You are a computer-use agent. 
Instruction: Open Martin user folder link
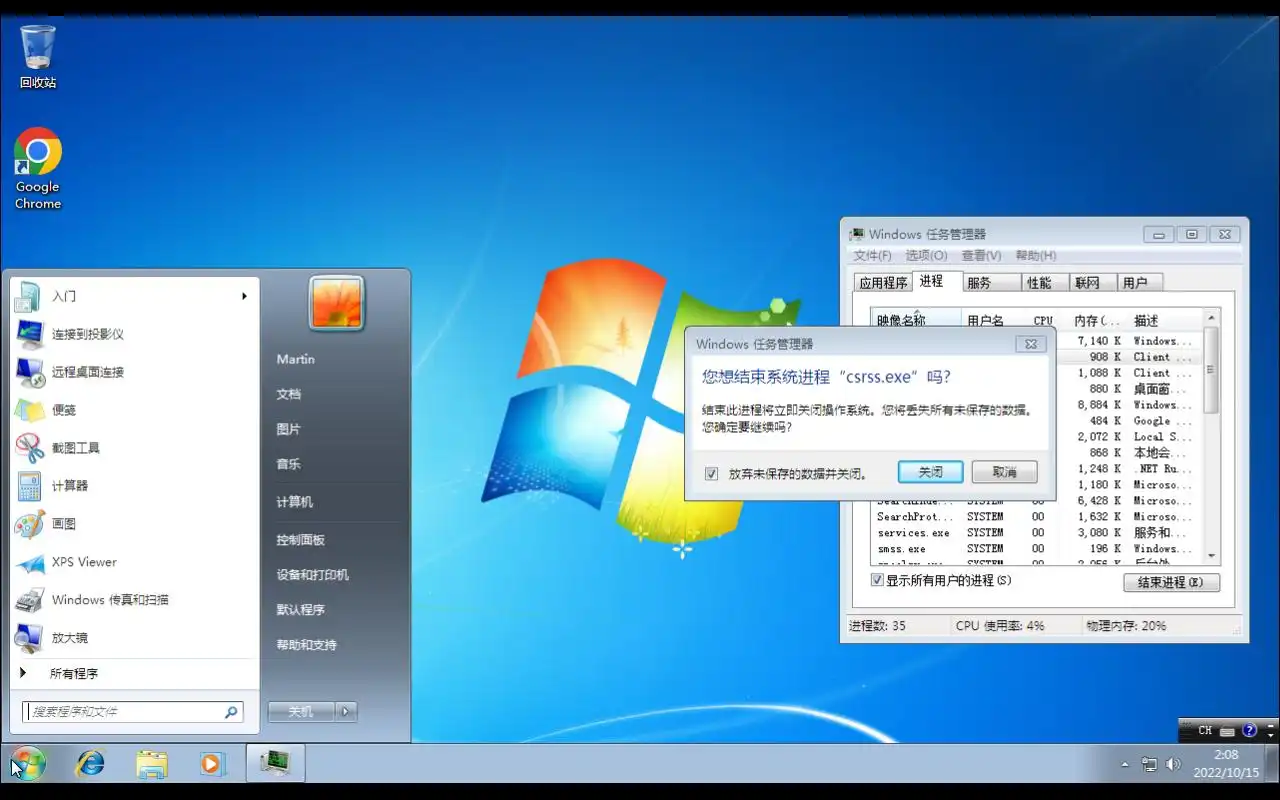pos(295,359)
